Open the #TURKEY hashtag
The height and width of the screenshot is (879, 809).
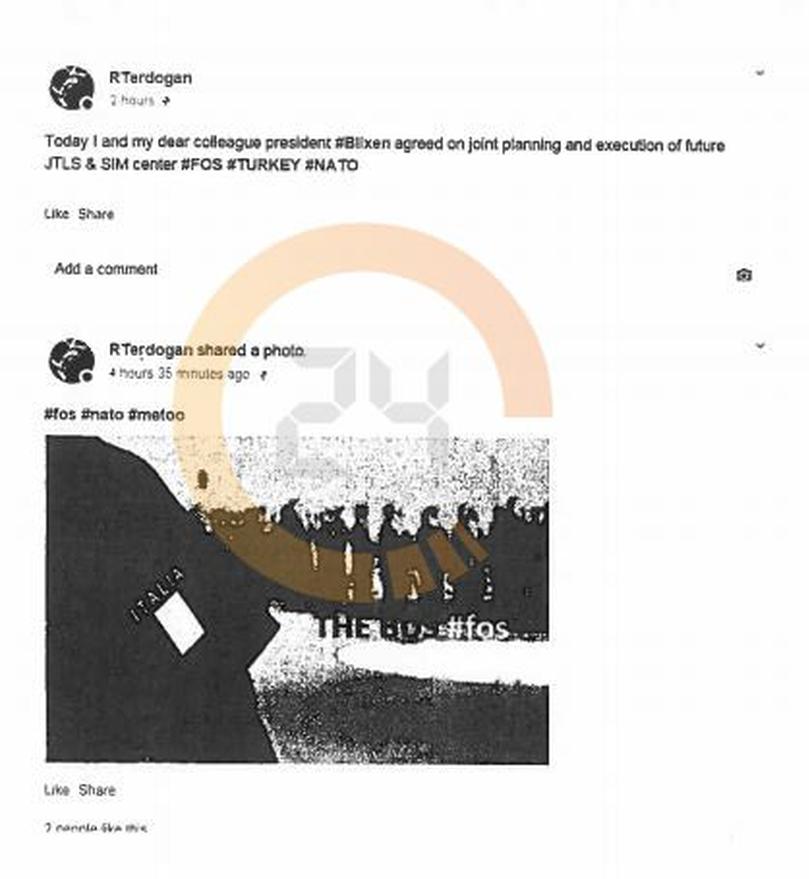pyautogui.click(x=263, y=165)
